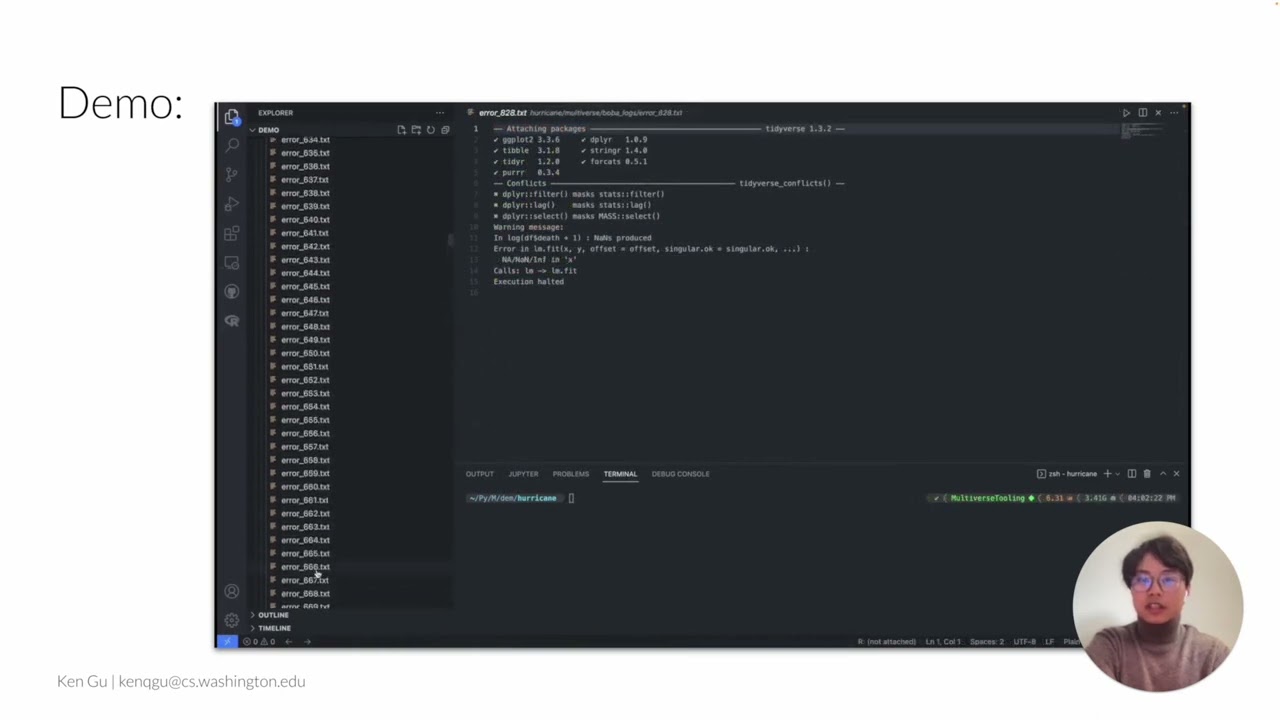Click the remote window indicator in the status bar
Viewport: 1280px width, 720px height.
[x=227, y=641]
